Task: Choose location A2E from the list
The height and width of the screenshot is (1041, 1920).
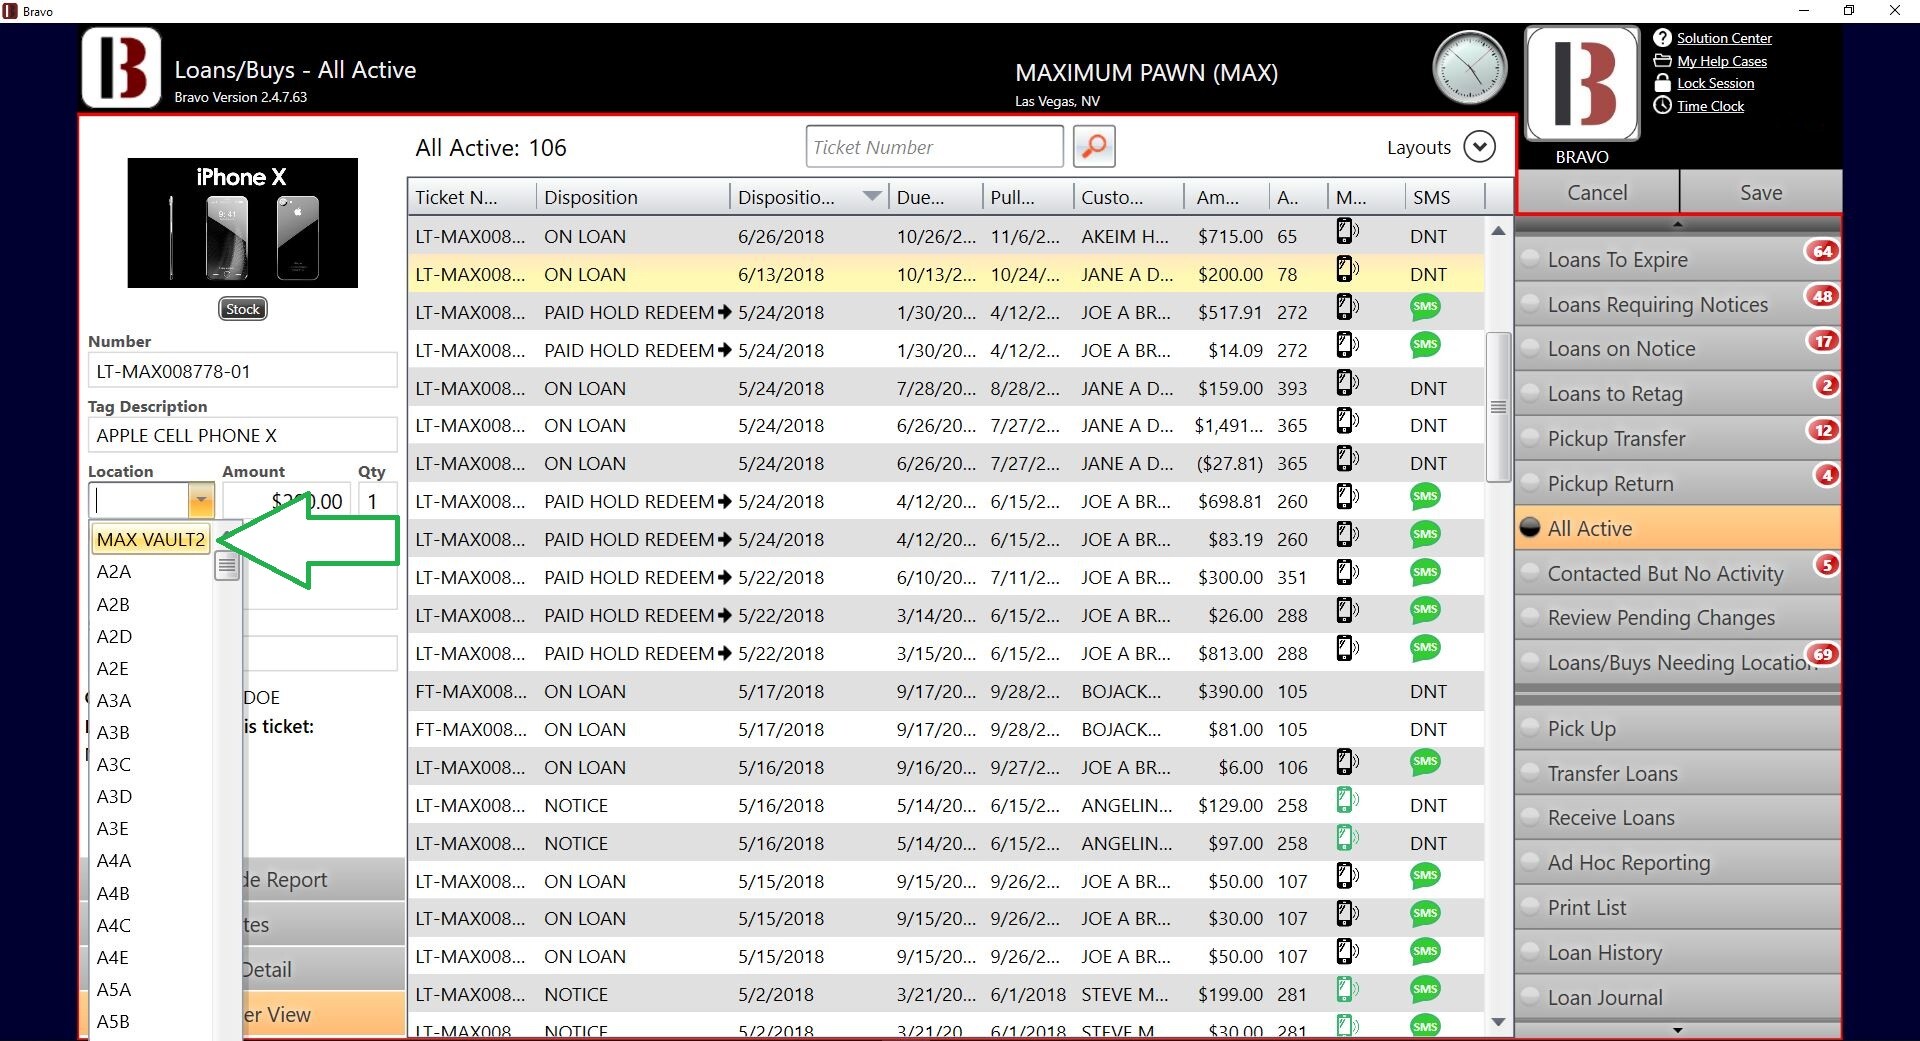Action: (x=113, y=668)
